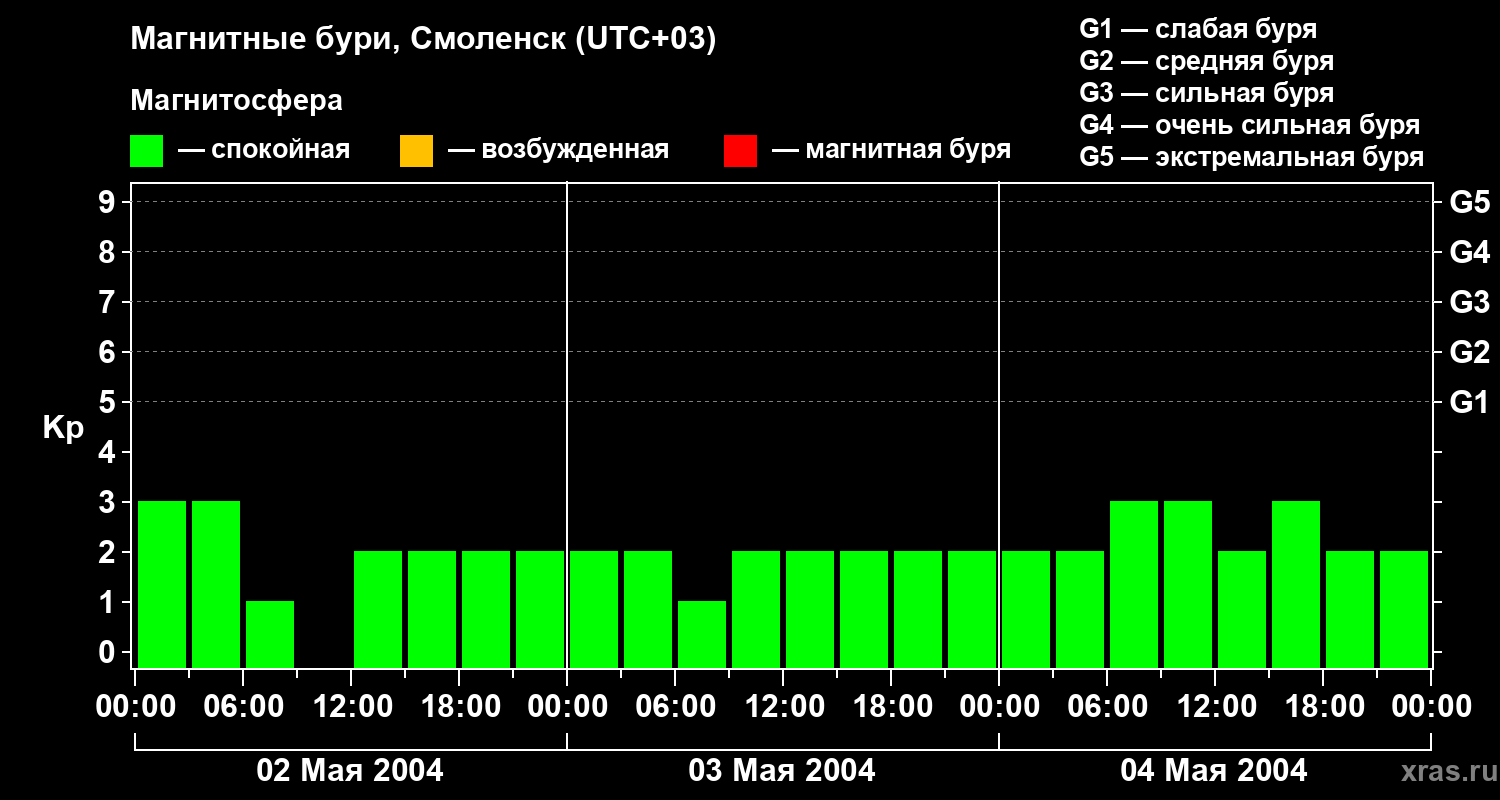Click the 12:00–15:00 Kp 2 bar on 04 Мая
Image resolution: width=1500 pixels, height=800 pixels.
click(1242, 609)
